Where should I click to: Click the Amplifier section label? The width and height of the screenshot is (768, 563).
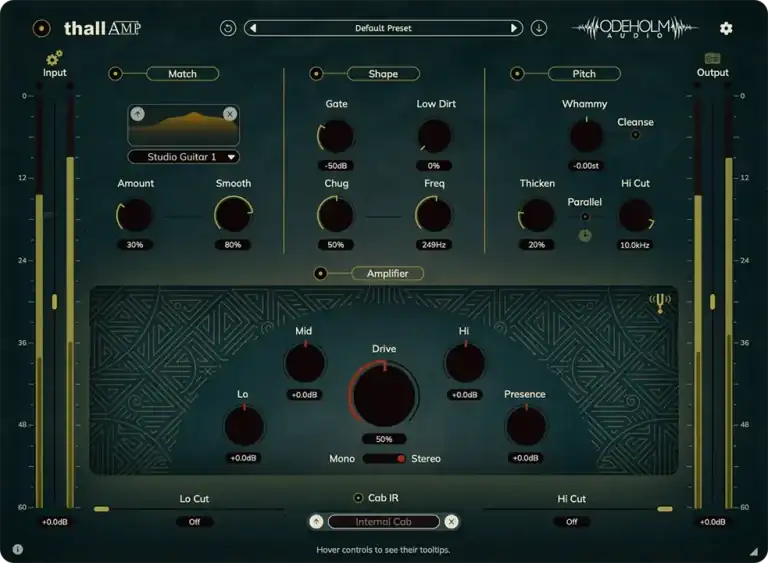pos(387,273)
